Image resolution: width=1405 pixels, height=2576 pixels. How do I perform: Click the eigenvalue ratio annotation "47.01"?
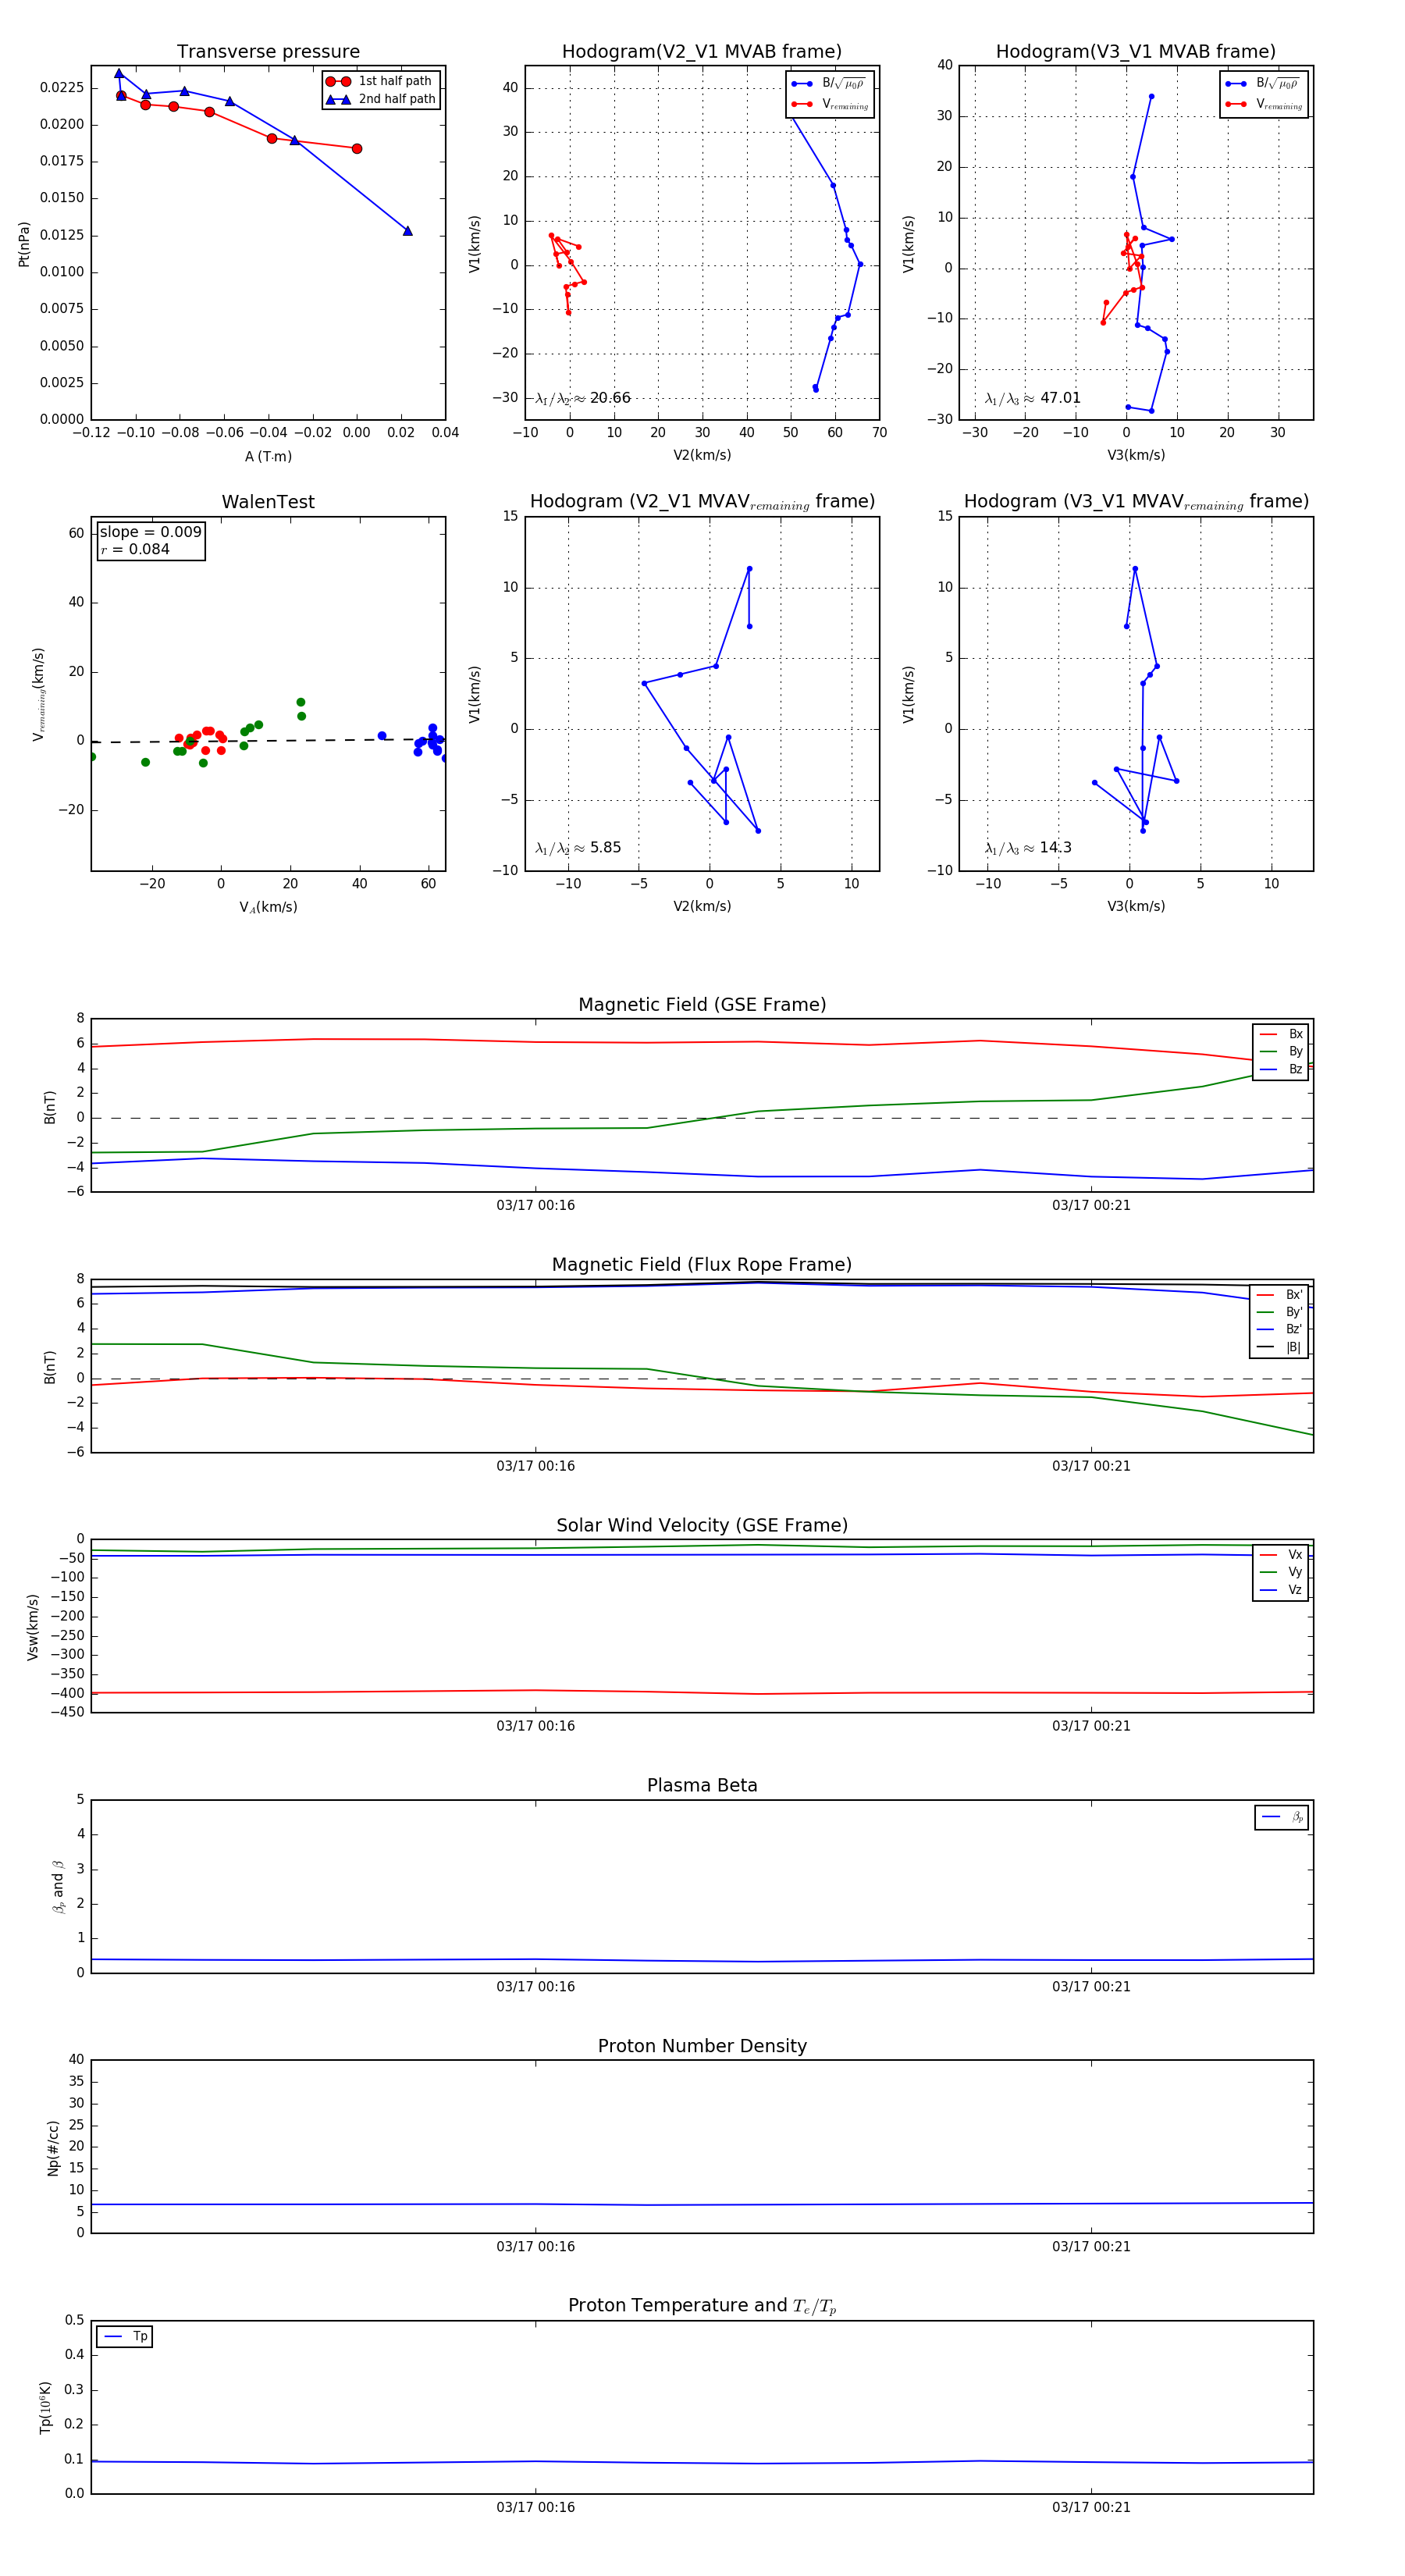pyautogui.click(x=1033, y=398)
